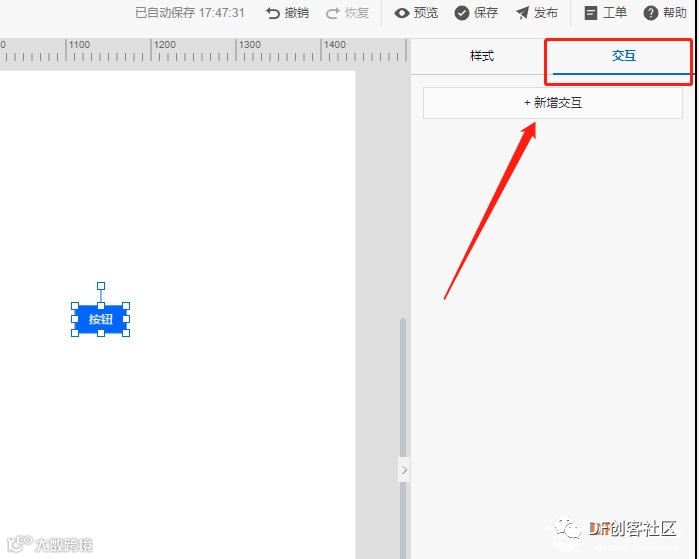Click the ruler mark labeled 1100
699x559 pixels.
79,45
